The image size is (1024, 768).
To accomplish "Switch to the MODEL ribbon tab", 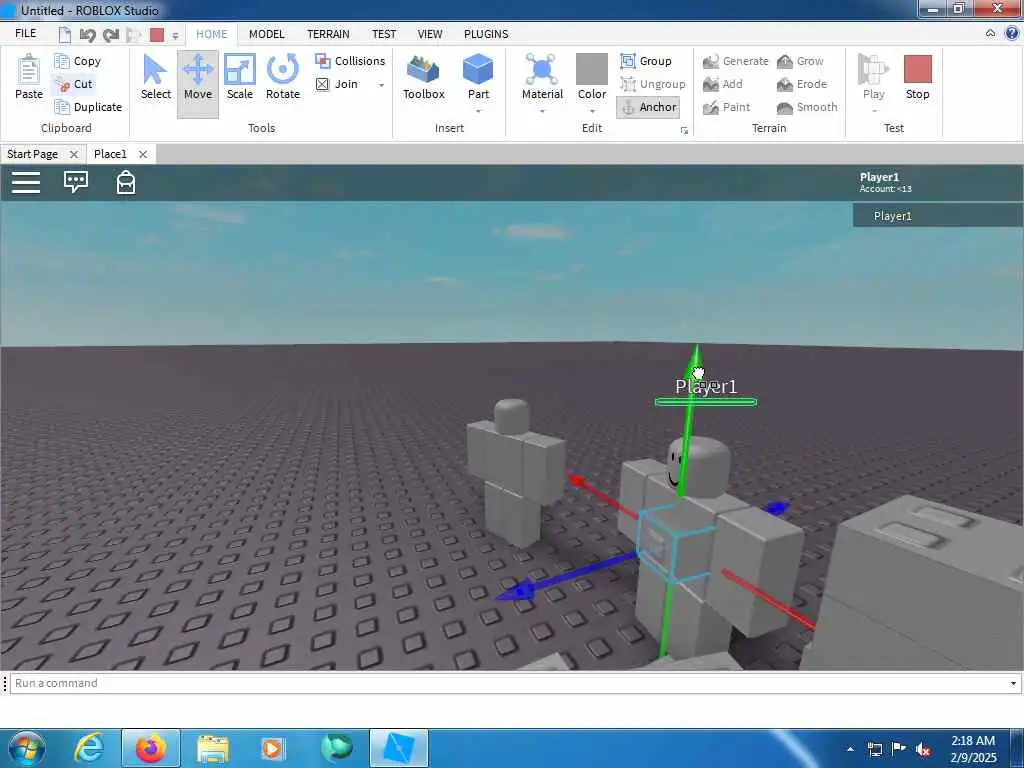I will tap(266, 34).
